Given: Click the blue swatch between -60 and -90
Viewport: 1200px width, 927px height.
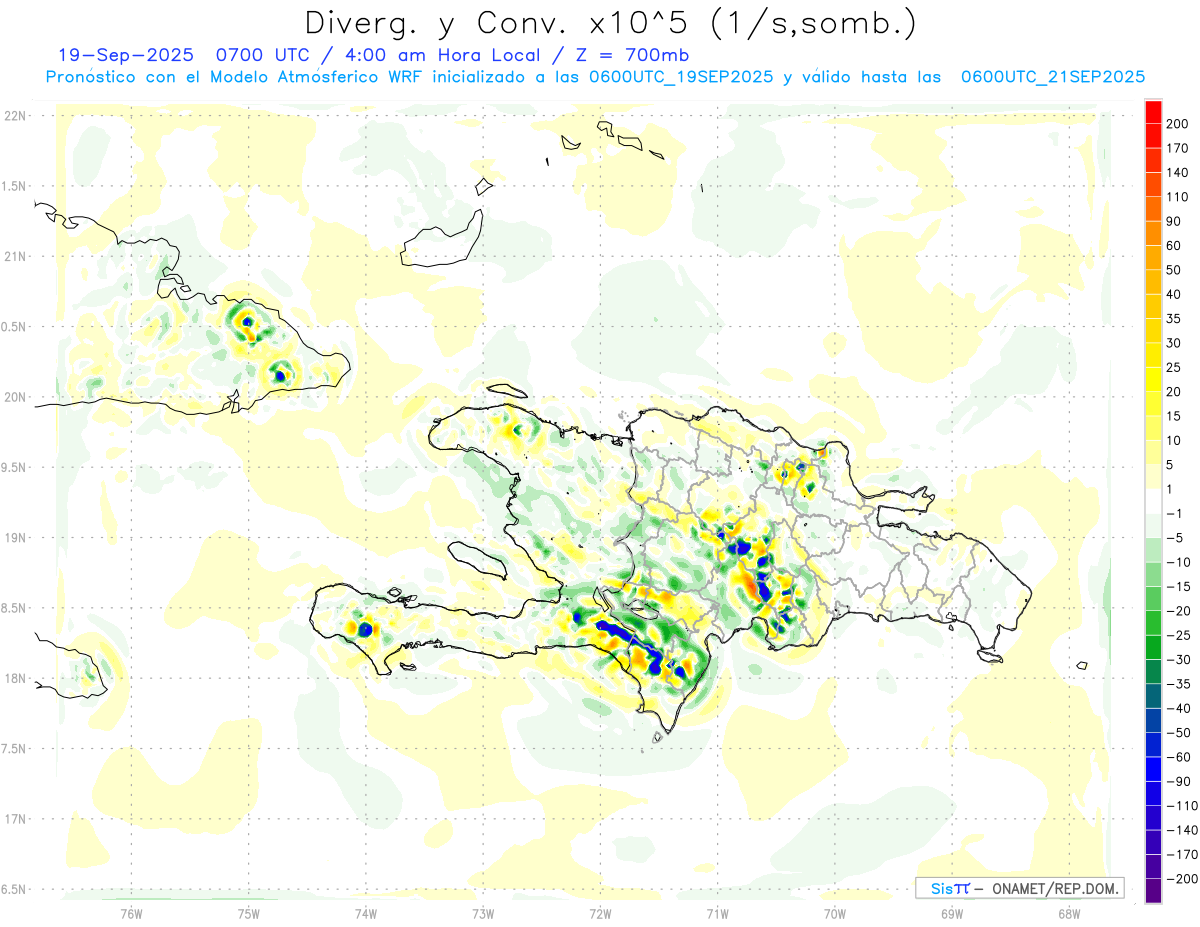Looking at the screenshot, I should pyautogui.click(x=1153, y=768).
